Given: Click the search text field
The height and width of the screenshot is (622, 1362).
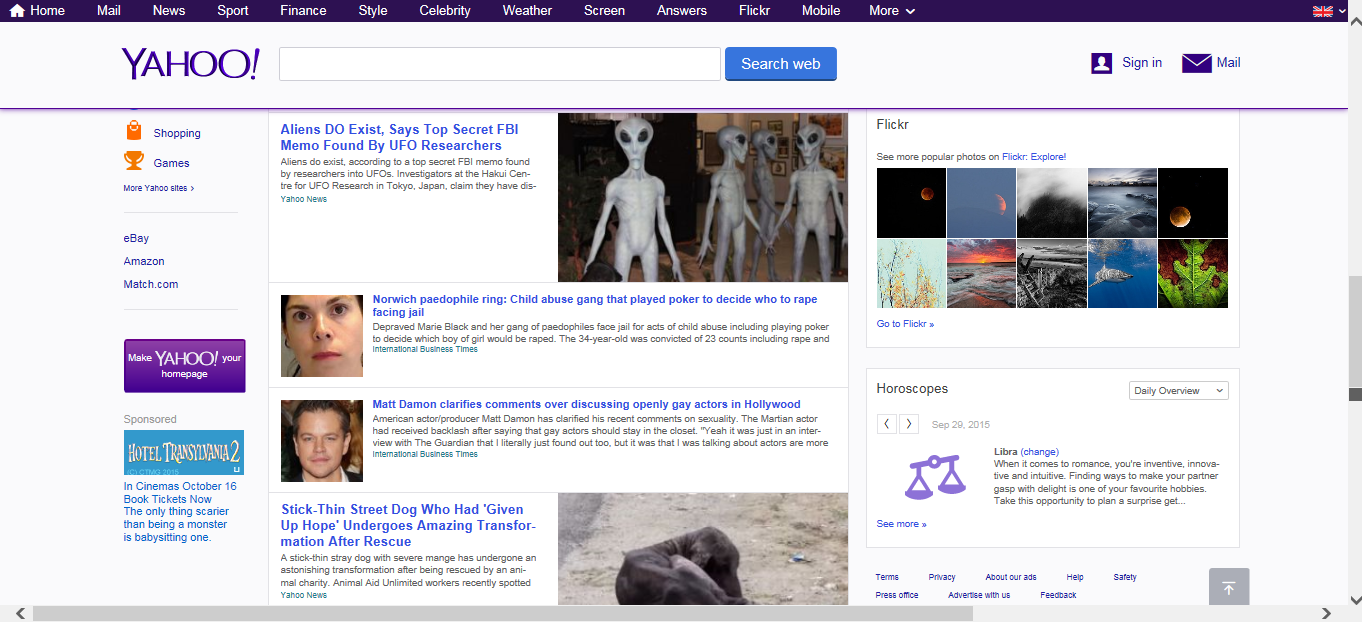Looking at the screenshot, I should pyautogui.click(x=500, y=64).
